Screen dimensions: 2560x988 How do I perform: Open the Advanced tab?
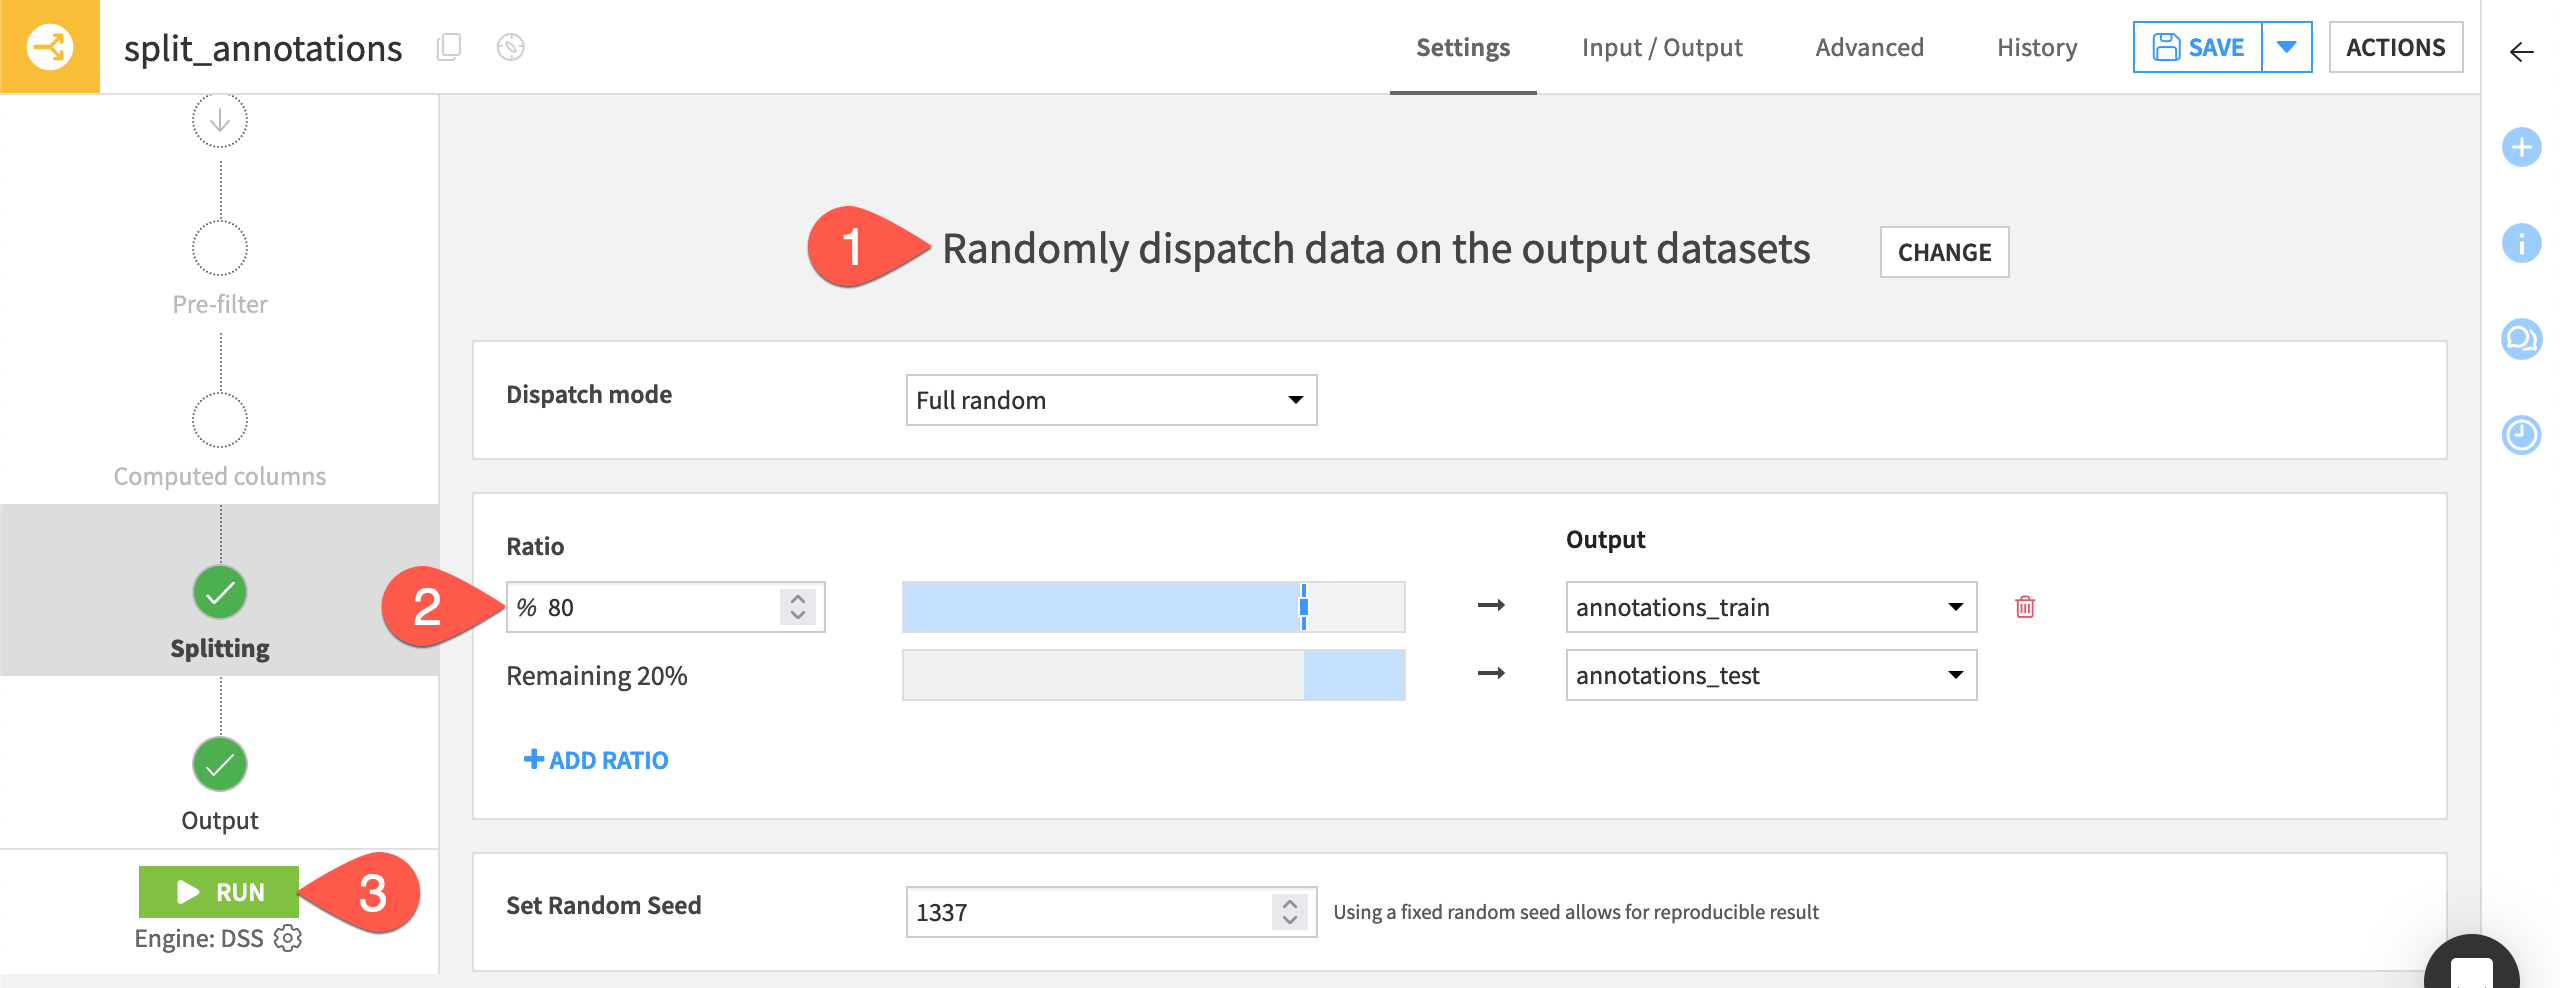pyautogui.click(x=1869, y=47)
